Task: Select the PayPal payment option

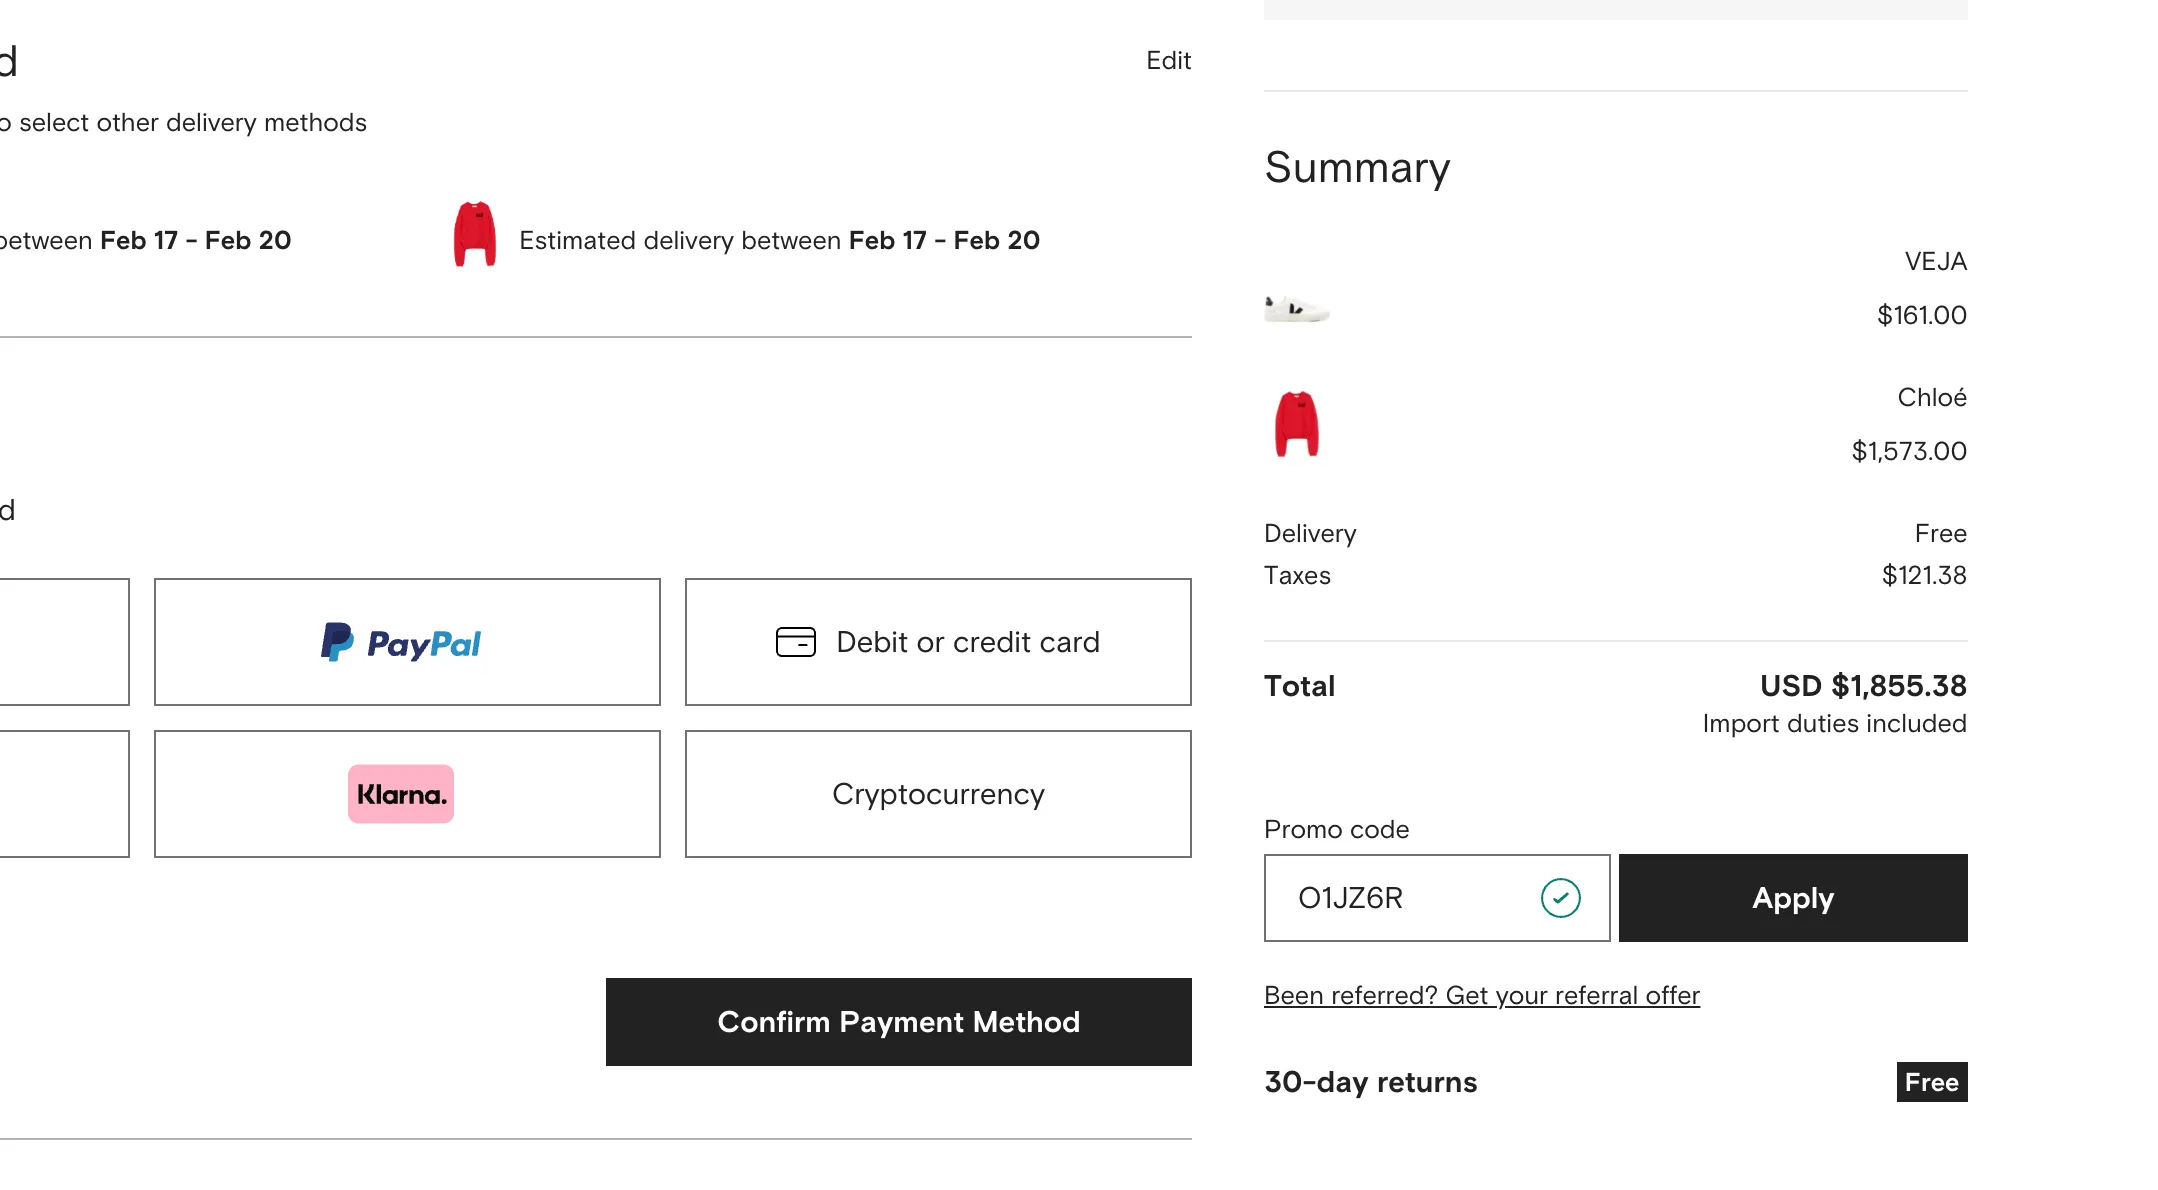Action: coord(407,642)
